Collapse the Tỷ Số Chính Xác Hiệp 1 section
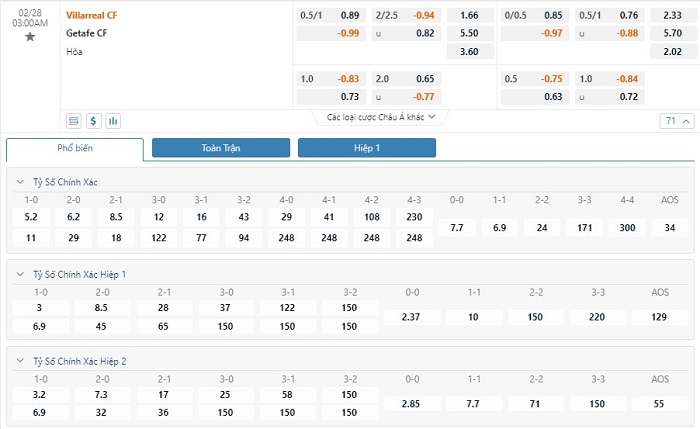The height and width of the screenshot is (429, 700). [x=22, y=274]
